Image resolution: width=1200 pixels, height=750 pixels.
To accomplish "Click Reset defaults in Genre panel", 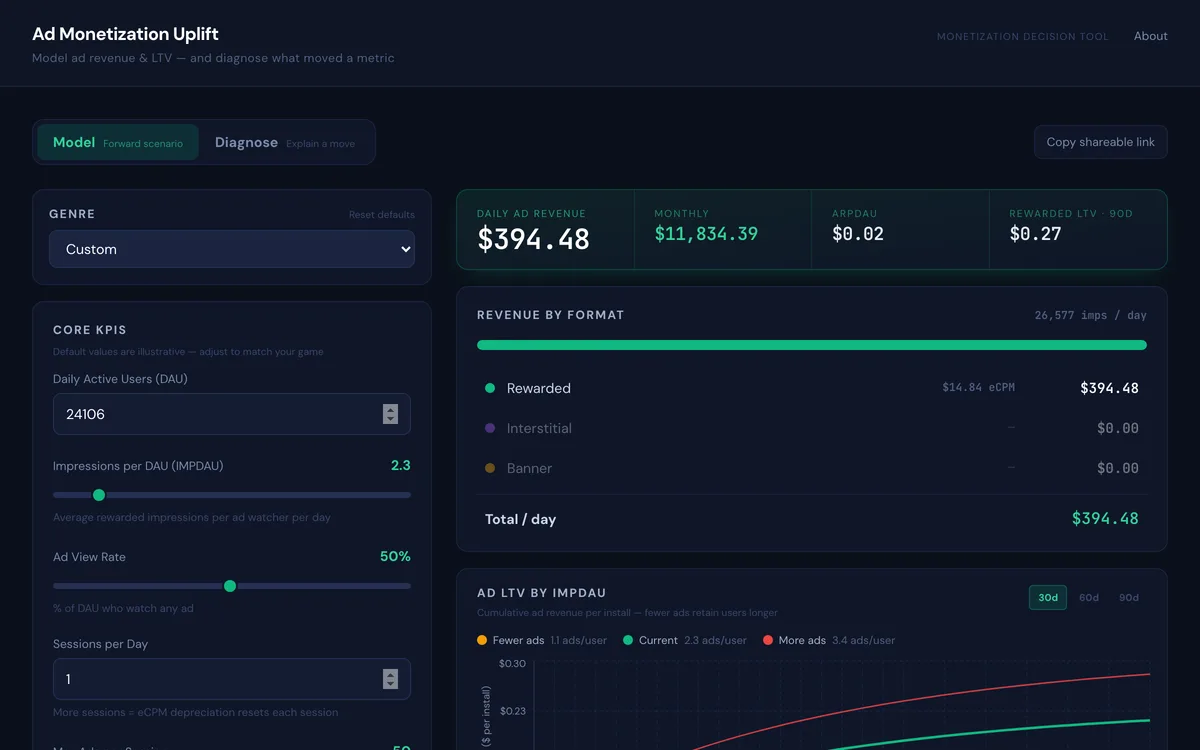I will tap(382, 215).
